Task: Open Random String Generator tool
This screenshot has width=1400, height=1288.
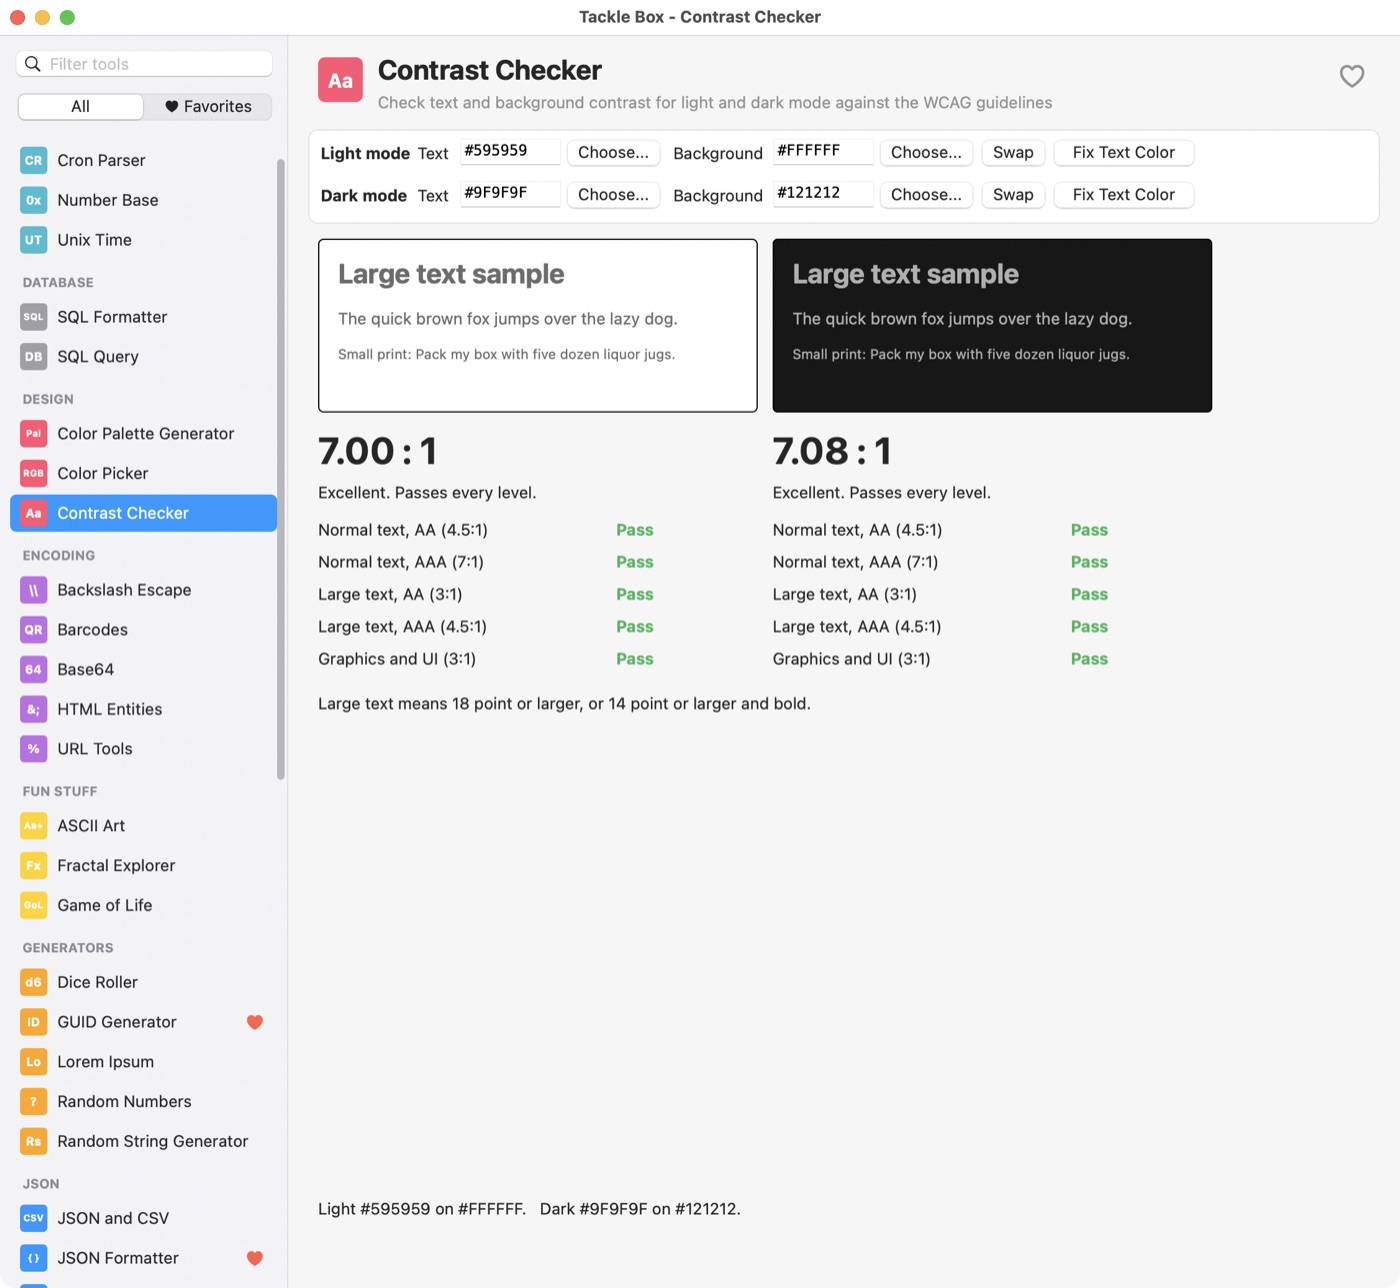Action: pos(143,1141)
